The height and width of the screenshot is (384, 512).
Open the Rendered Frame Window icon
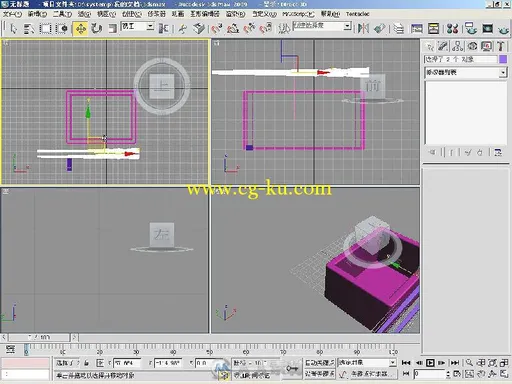pos(487,29)
